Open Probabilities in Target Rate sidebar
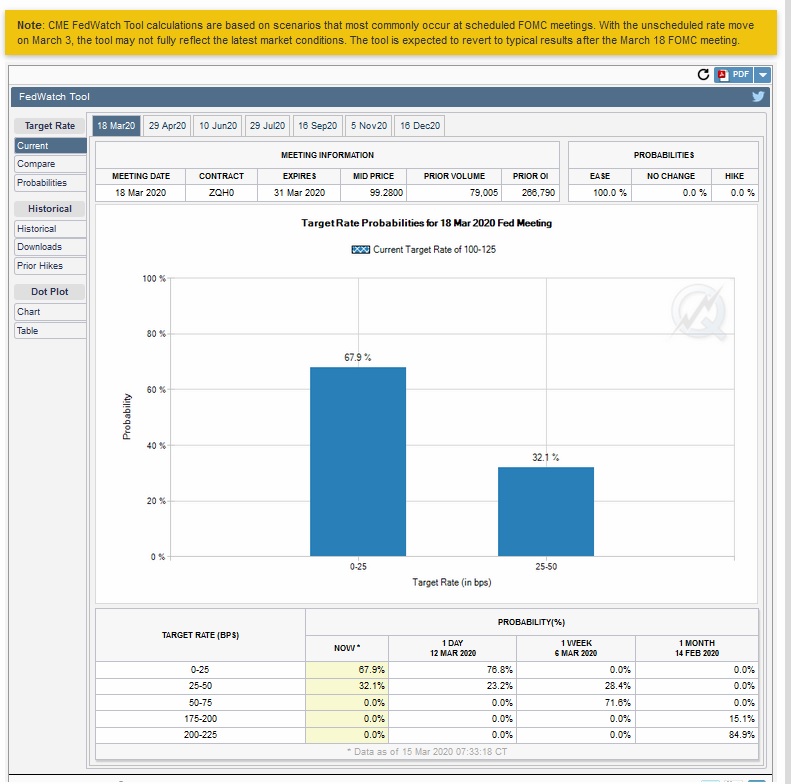This screenshot has width=791, height=784. coord(50,183)
